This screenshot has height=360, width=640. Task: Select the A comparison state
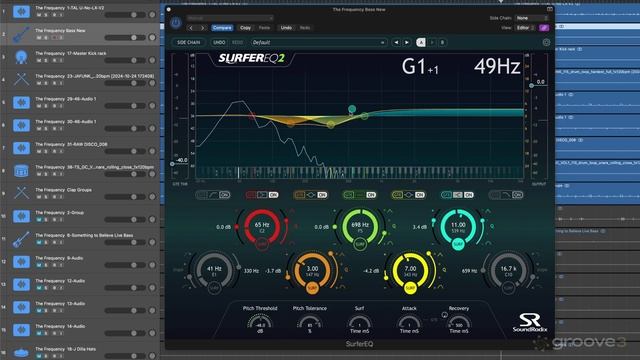pos(421,42)
